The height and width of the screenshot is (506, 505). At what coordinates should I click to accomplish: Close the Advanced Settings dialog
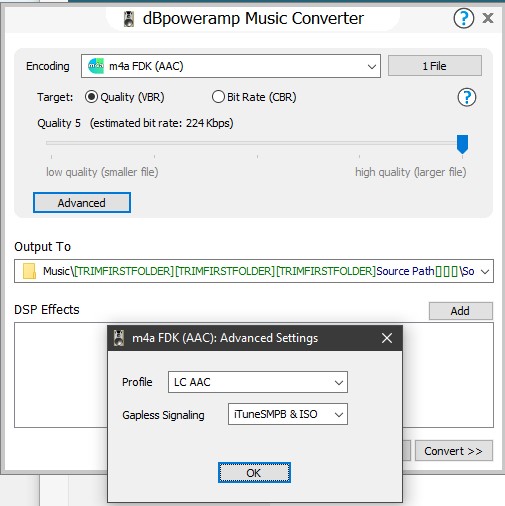click(387, 338)
